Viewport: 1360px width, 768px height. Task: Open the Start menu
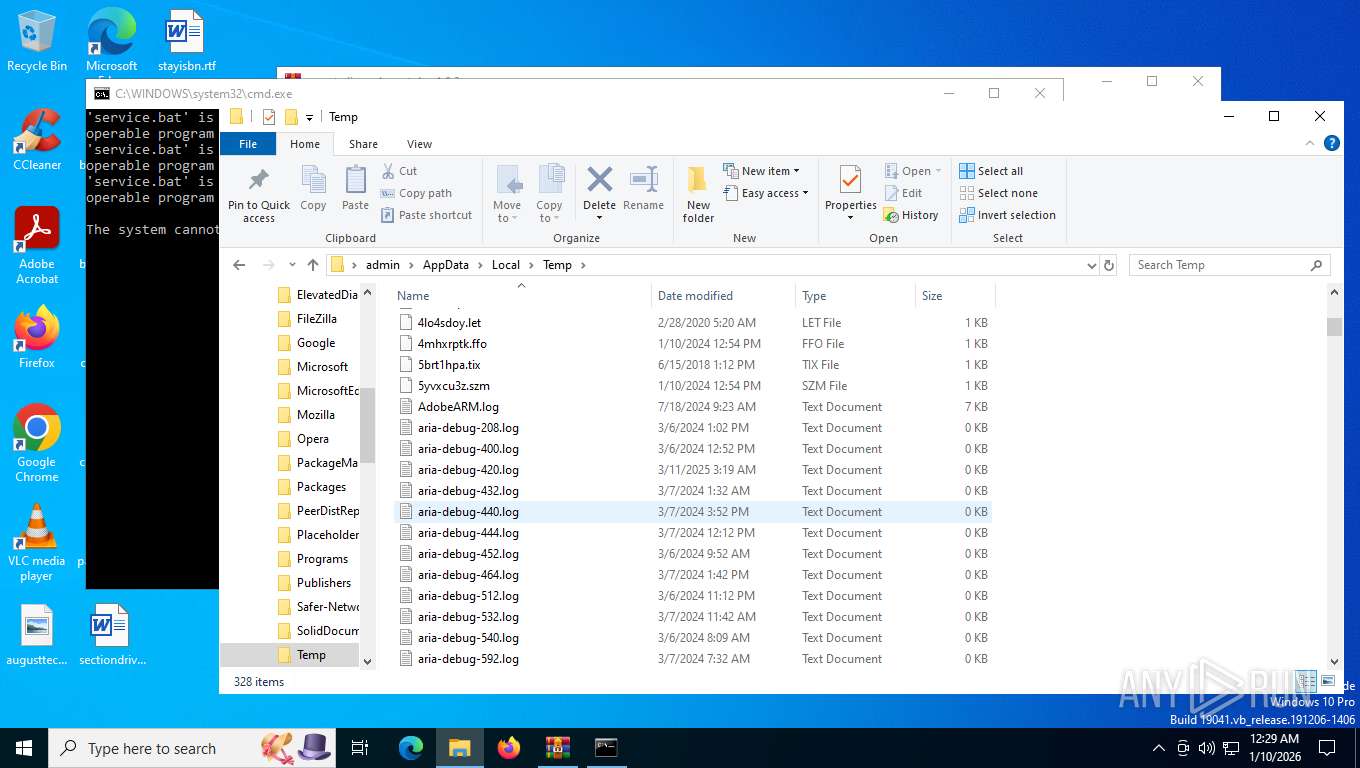[x=24, y=748]
